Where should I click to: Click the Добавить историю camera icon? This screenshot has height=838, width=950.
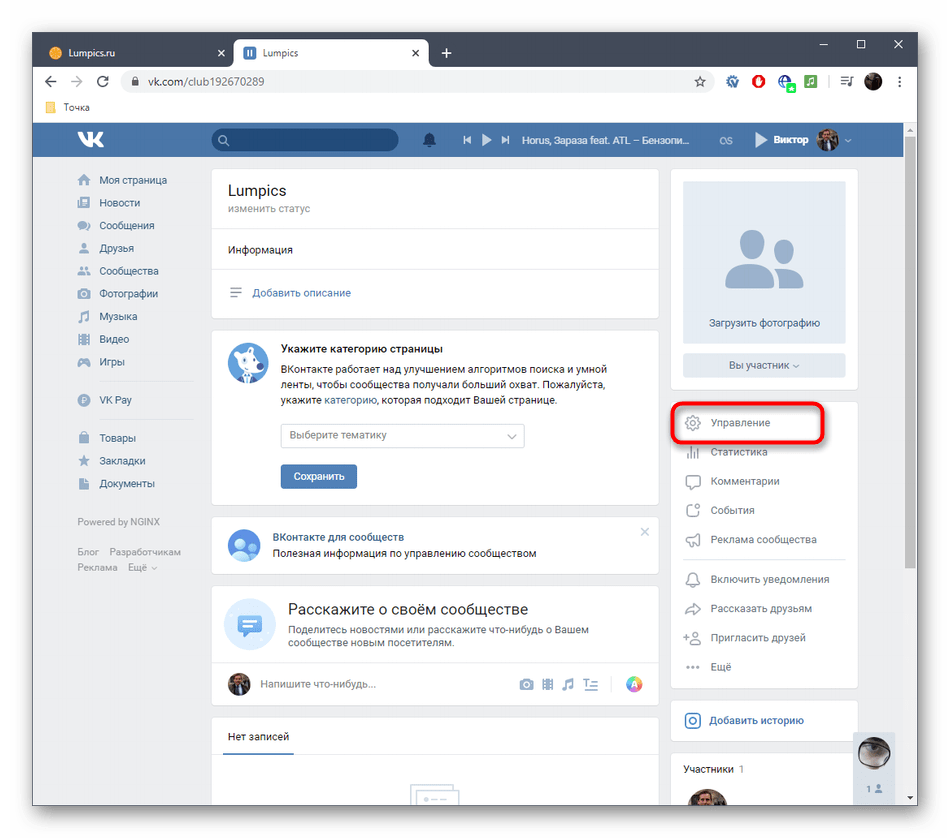click(693, 720)
